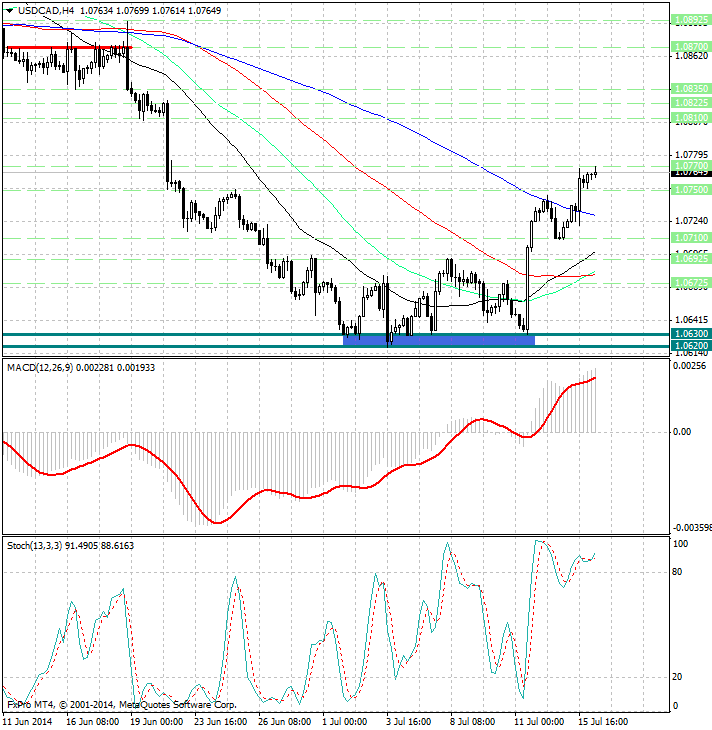Click the Stochastic 80 level label
The image size is (712, 730).
click(x=677, y=572)
